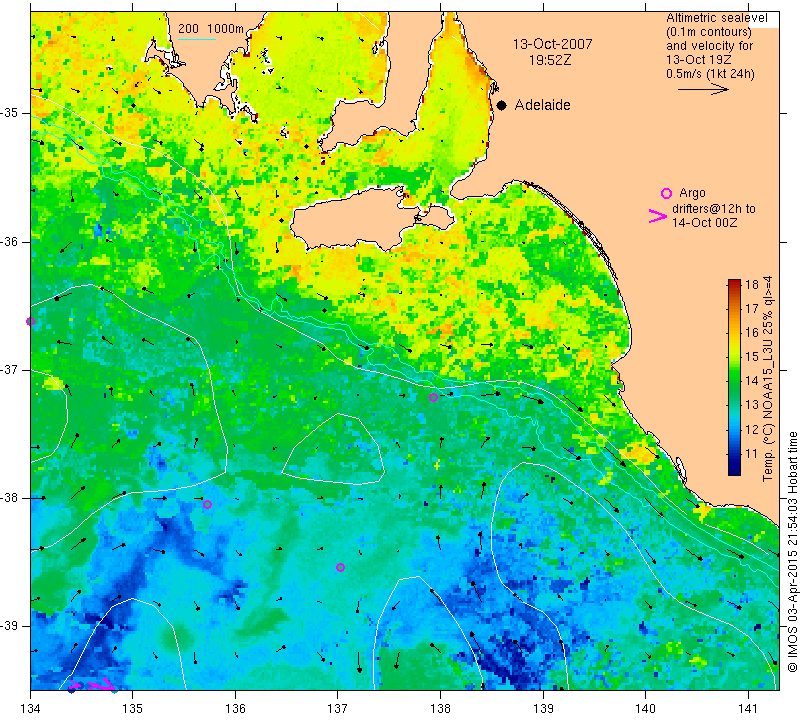The height and width of the screenshot is (720, 800).
Task: Click the '13-Oct 19Z' text
Action: click(x=699, y=60)
